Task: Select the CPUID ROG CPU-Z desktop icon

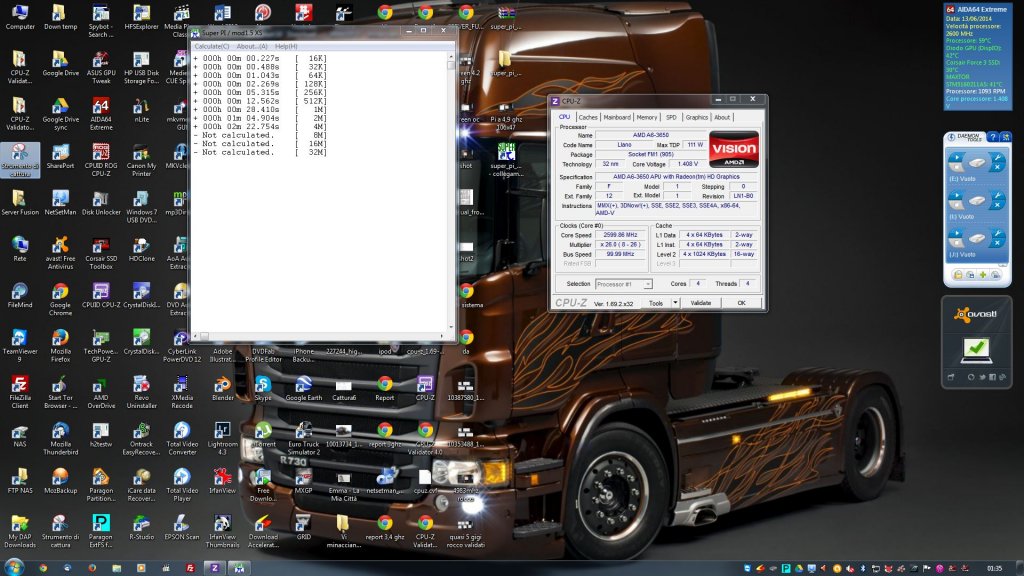Action: 101,161
